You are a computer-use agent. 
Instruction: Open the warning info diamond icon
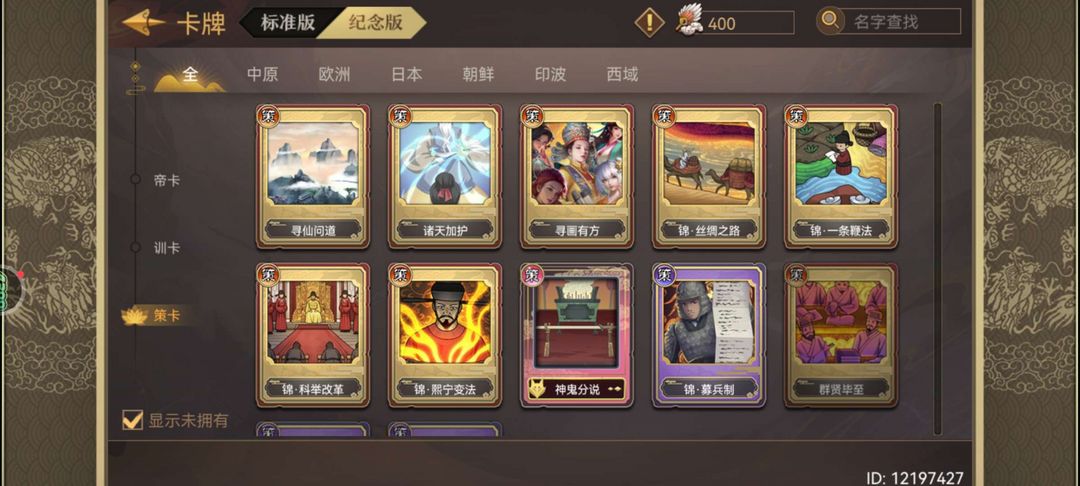point(649,22)
